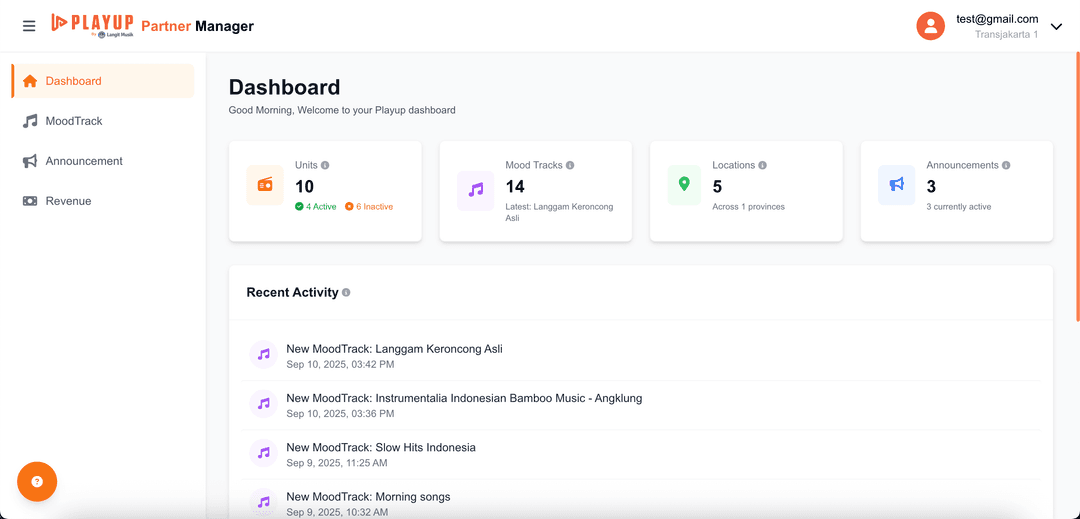Click the Sep 10, 2025, 03:36 PM timestamp
Screen dimensions: 1080x519
click(340, 414)
